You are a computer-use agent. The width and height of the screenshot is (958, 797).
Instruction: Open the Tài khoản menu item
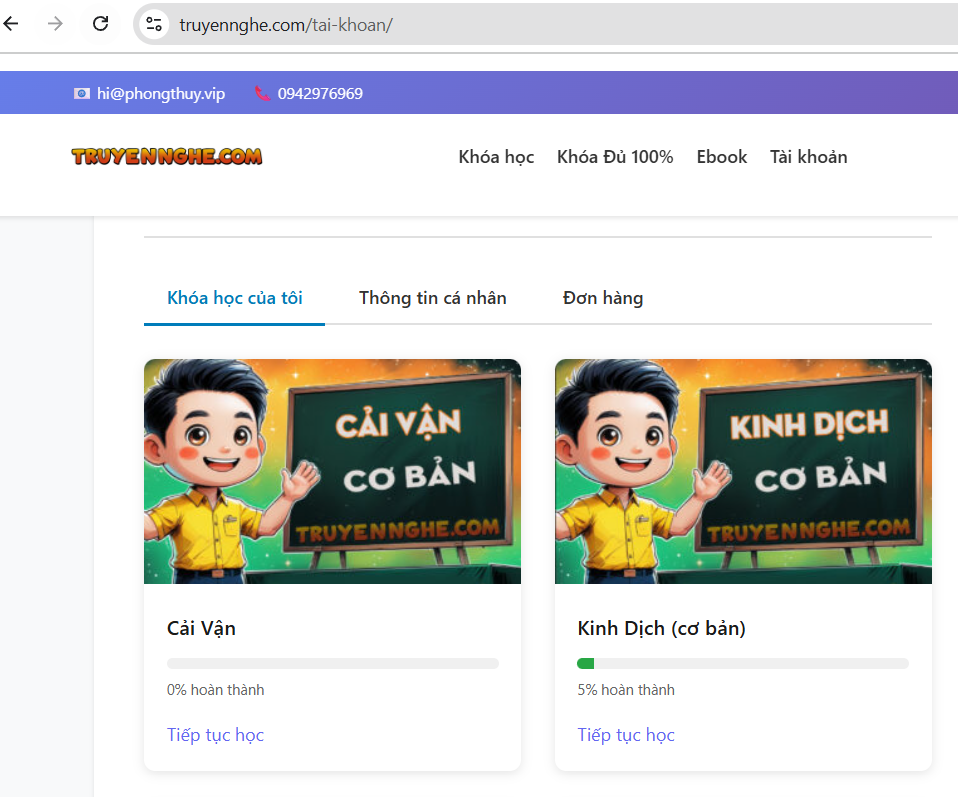[808, 157]
